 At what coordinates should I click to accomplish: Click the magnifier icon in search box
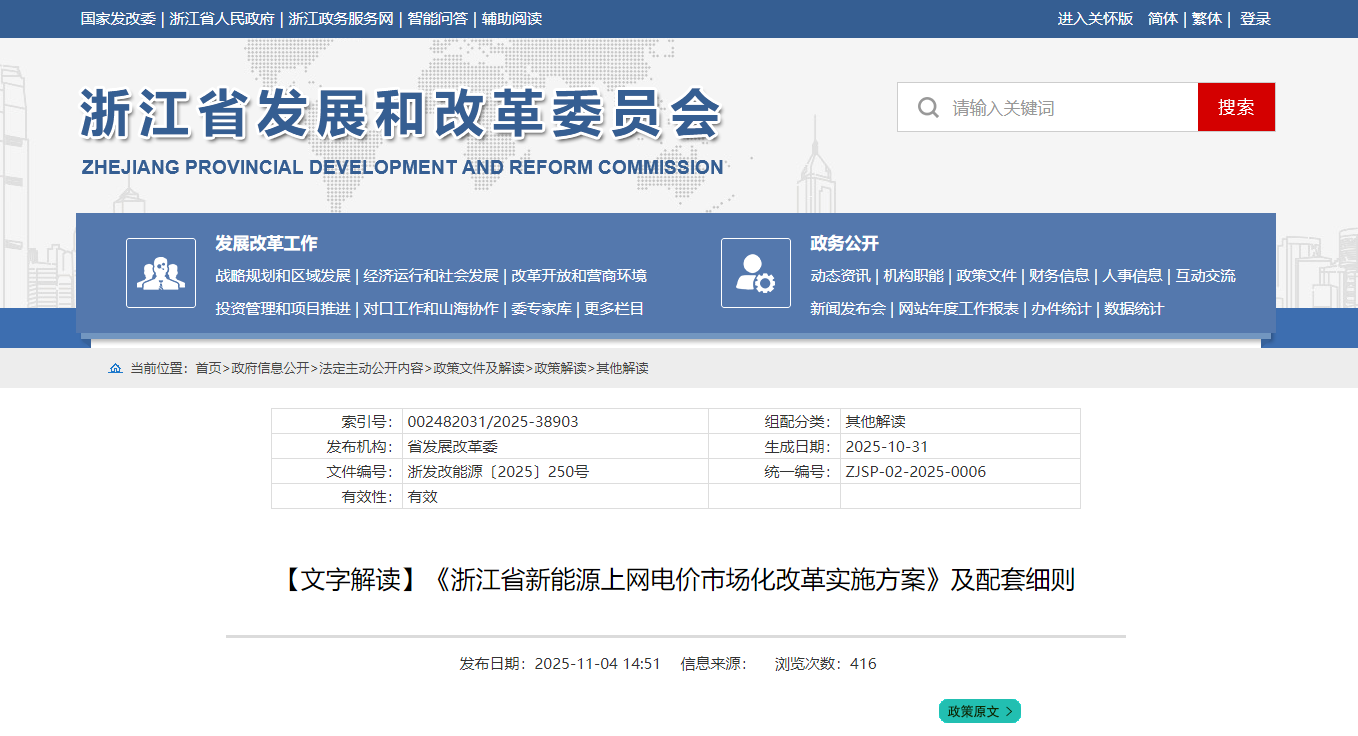(x=928, y=107)
